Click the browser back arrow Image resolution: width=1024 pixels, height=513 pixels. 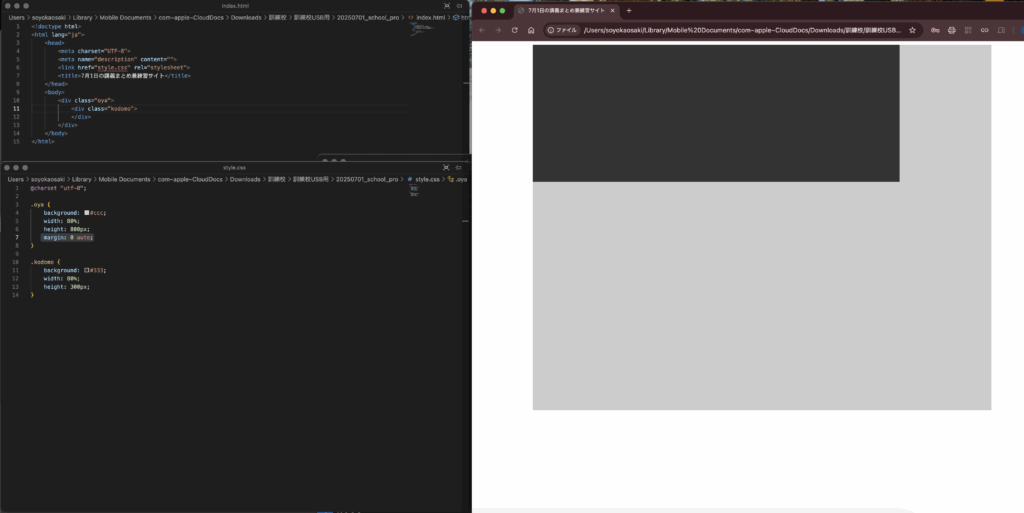point(482,30)
